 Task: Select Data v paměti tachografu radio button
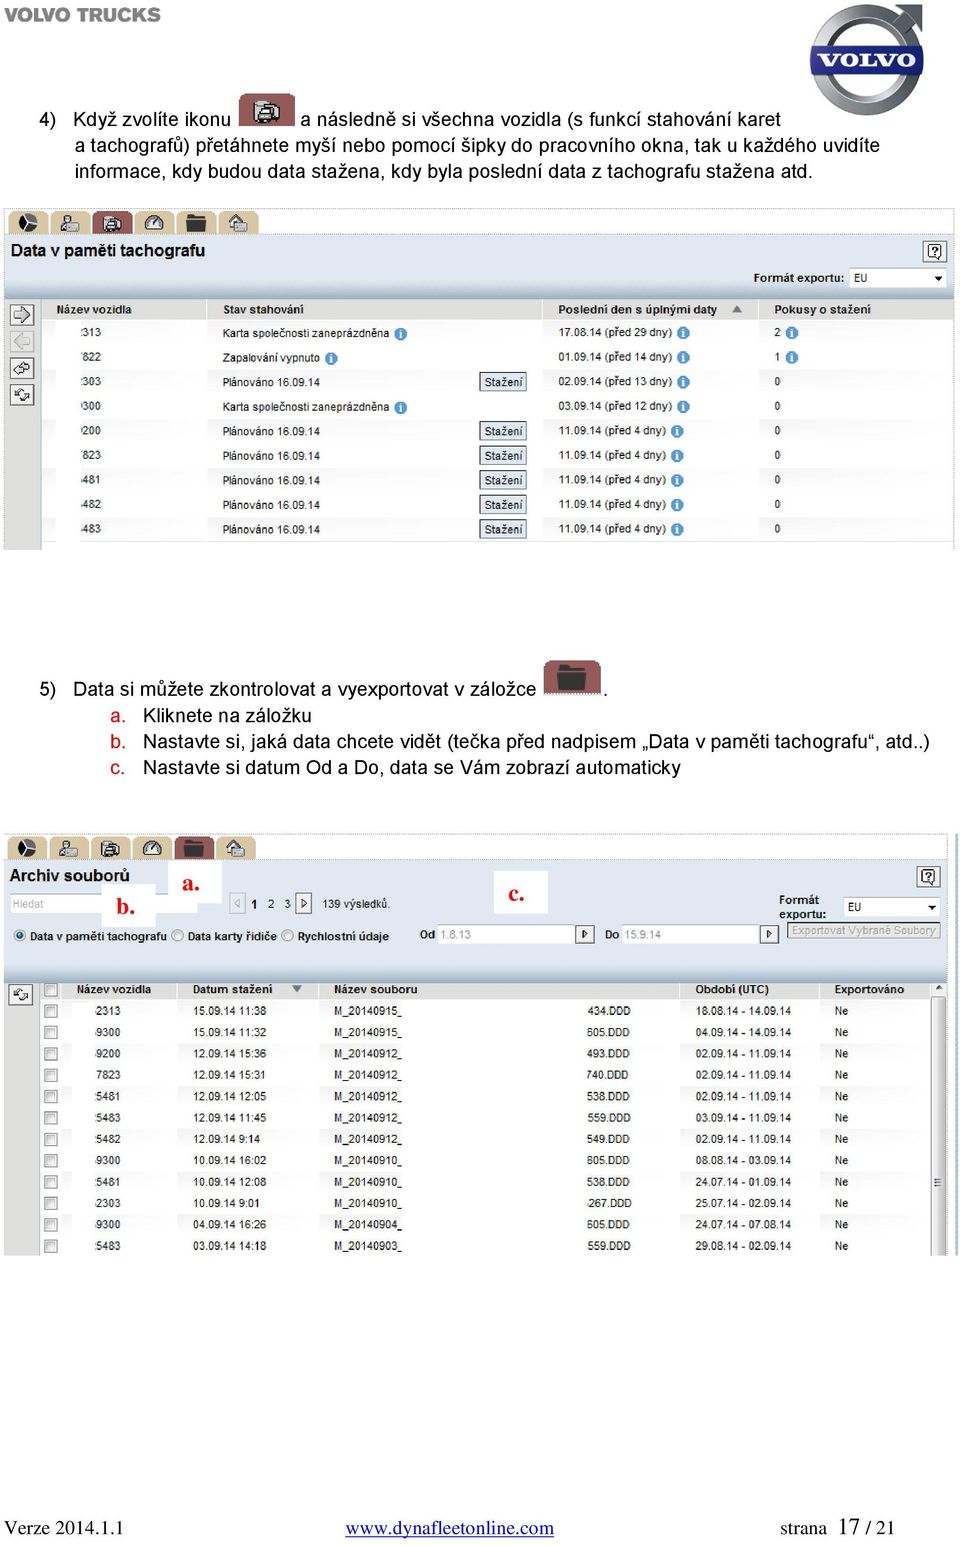point(20,936)
